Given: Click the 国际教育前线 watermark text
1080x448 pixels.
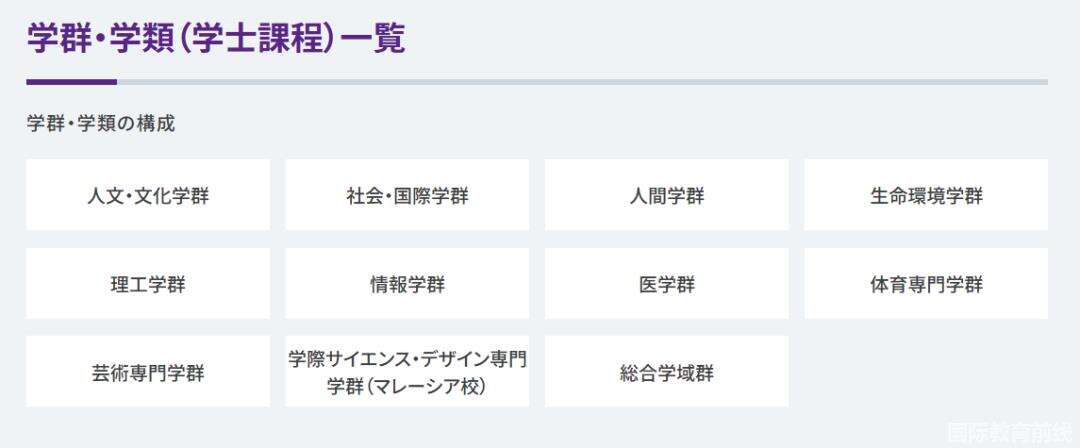Looking at the screenshot, I should pyautogui.click(x=1010, y=431).
